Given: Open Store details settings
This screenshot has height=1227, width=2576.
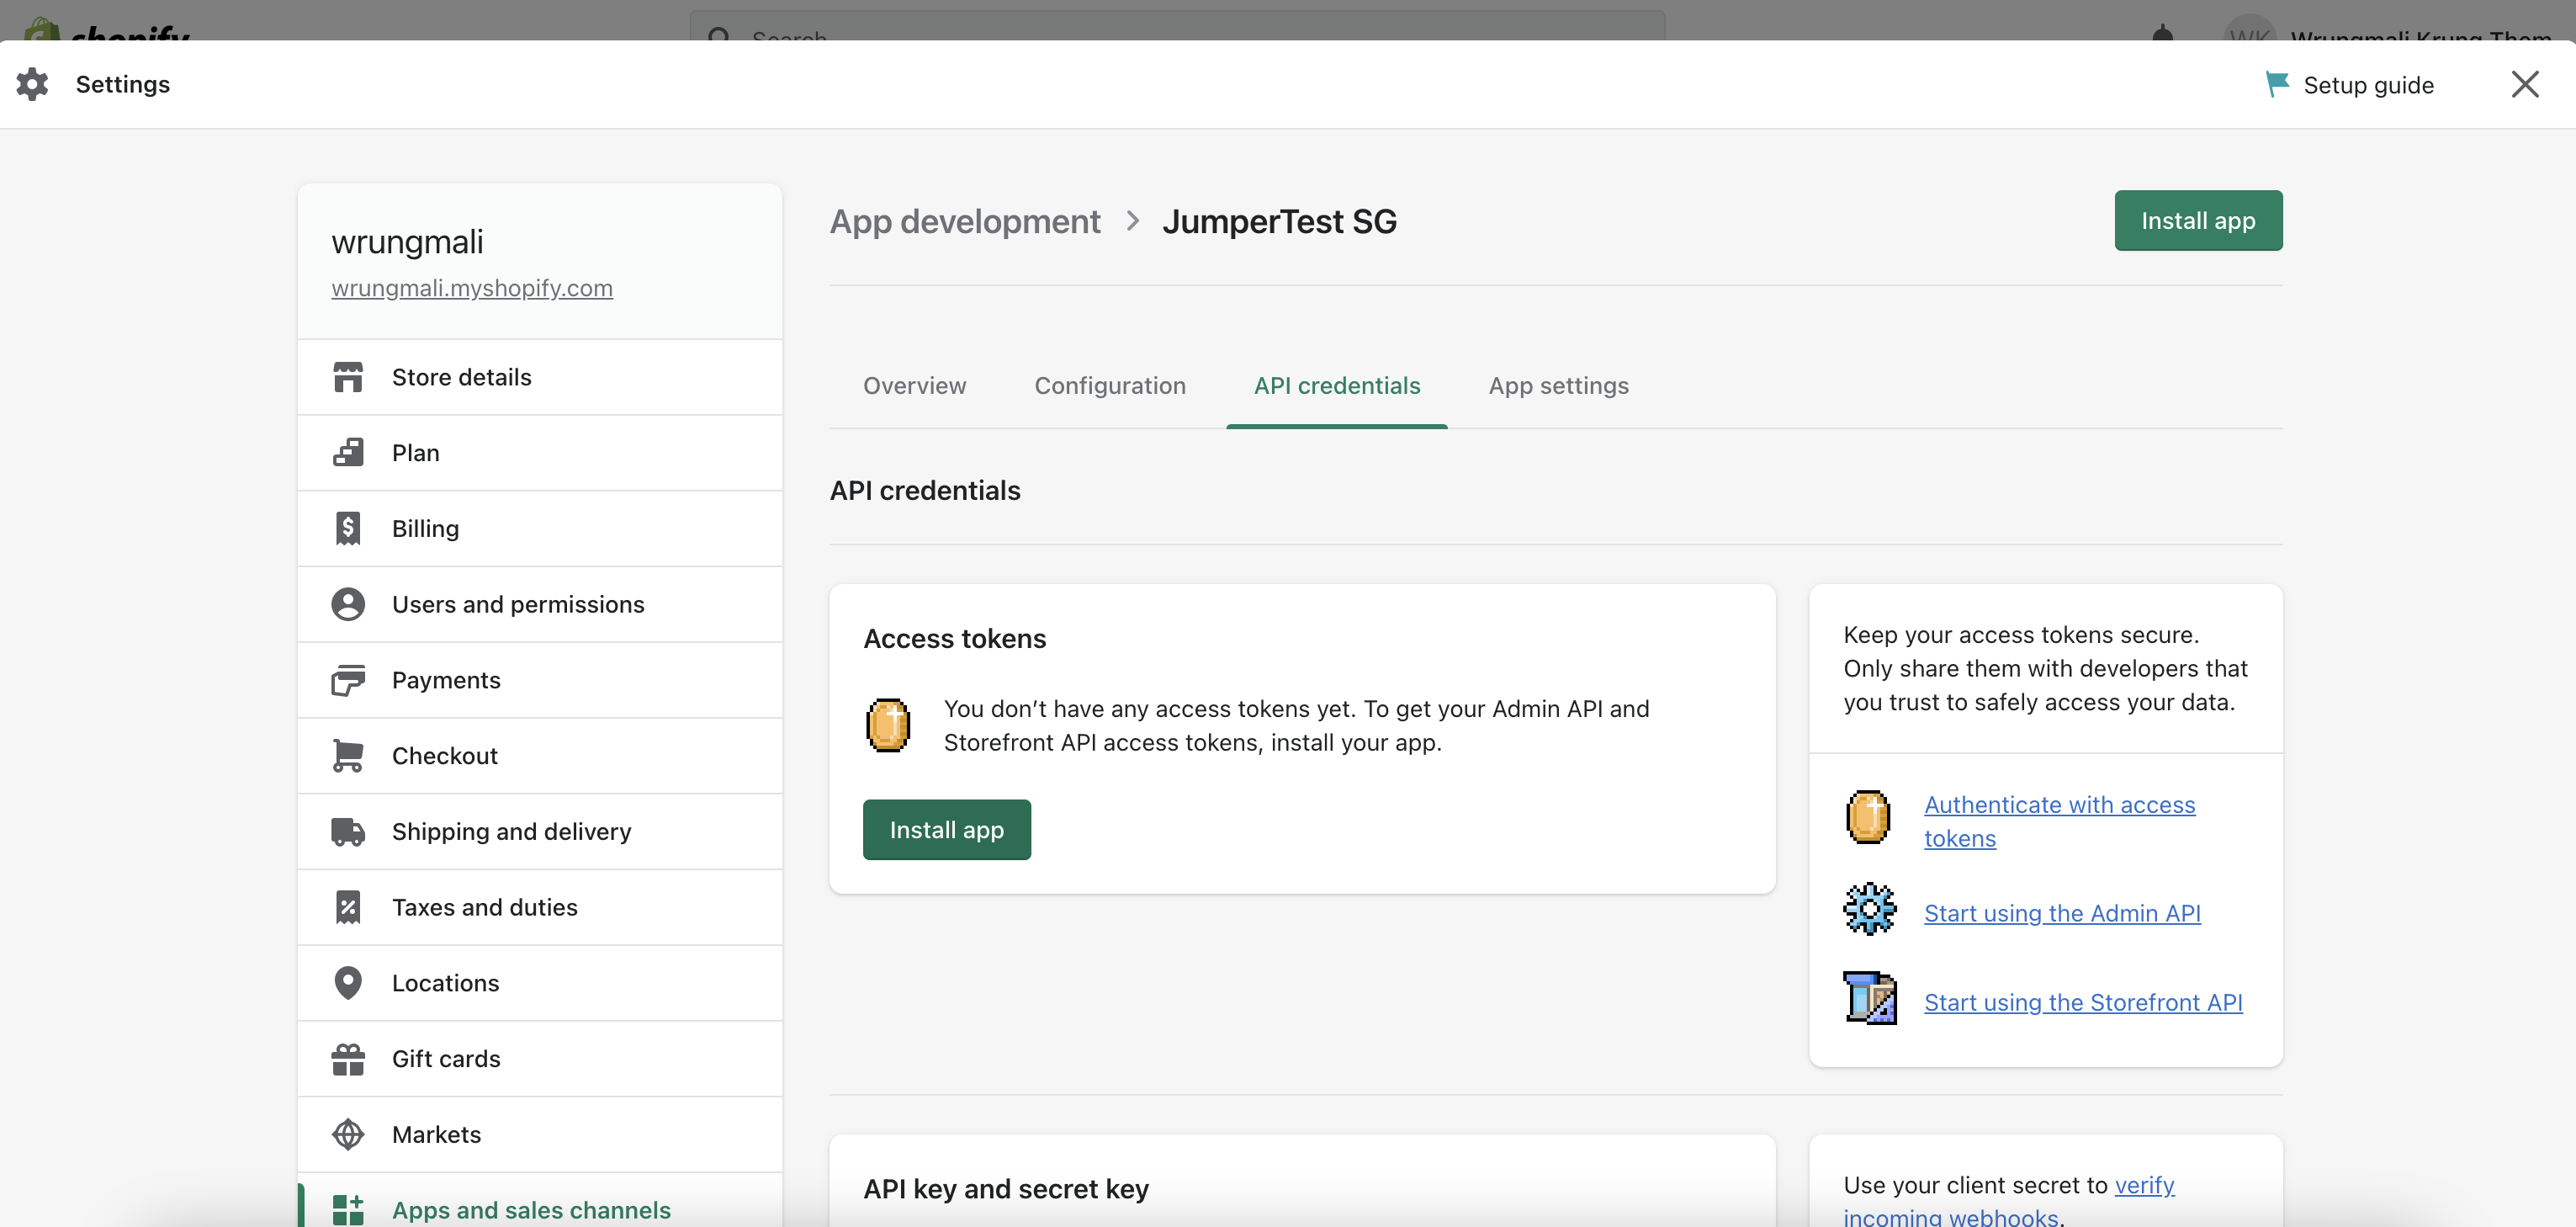Looking at the screenshot, I should pos(540,377).
